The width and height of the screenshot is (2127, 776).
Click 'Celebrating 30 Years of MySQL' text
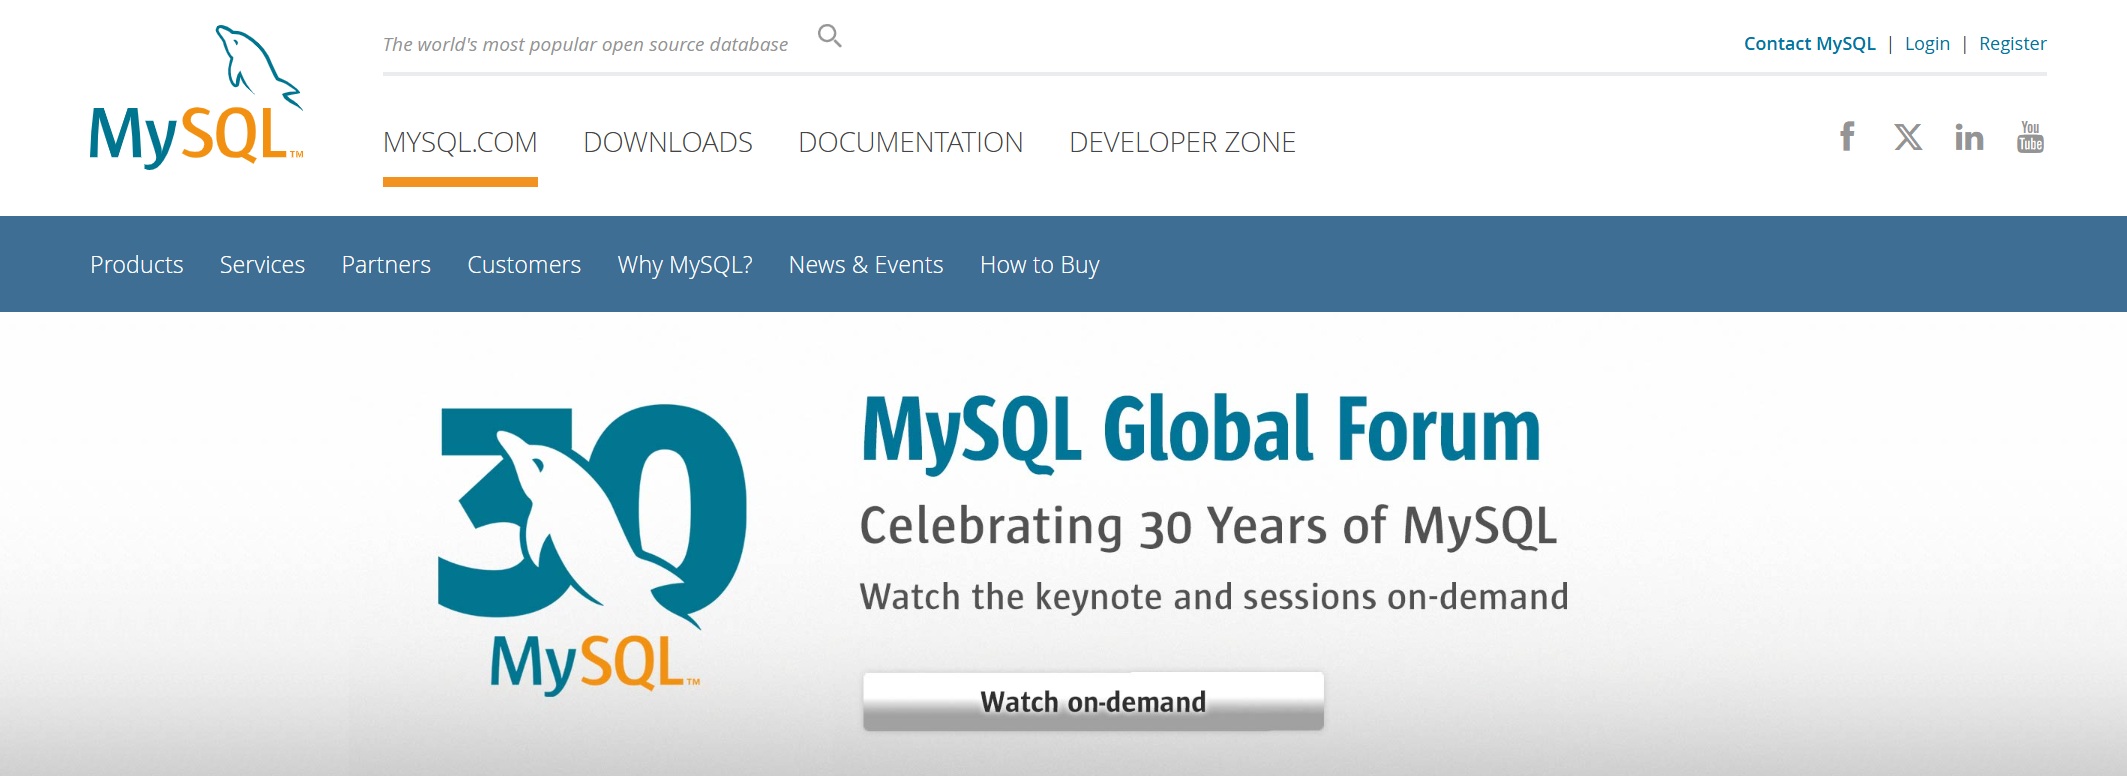point(1208,526)
